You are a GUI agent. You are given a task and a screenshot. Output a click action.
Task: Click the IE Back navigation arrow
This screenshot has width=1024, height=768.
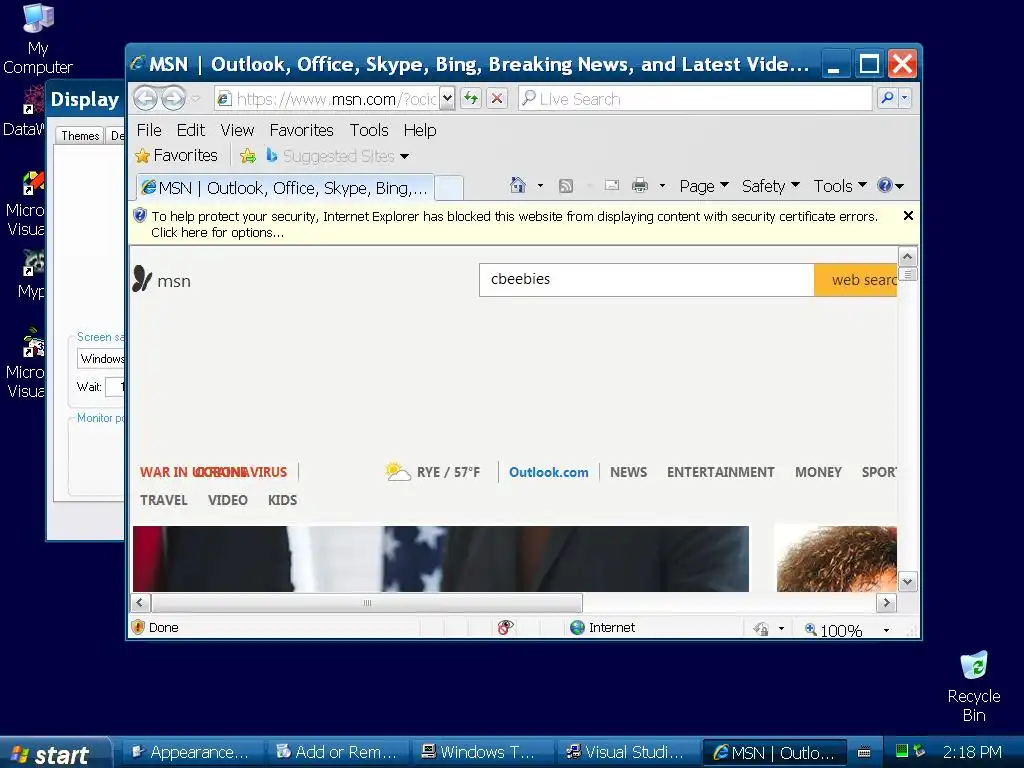pos(146,99)
